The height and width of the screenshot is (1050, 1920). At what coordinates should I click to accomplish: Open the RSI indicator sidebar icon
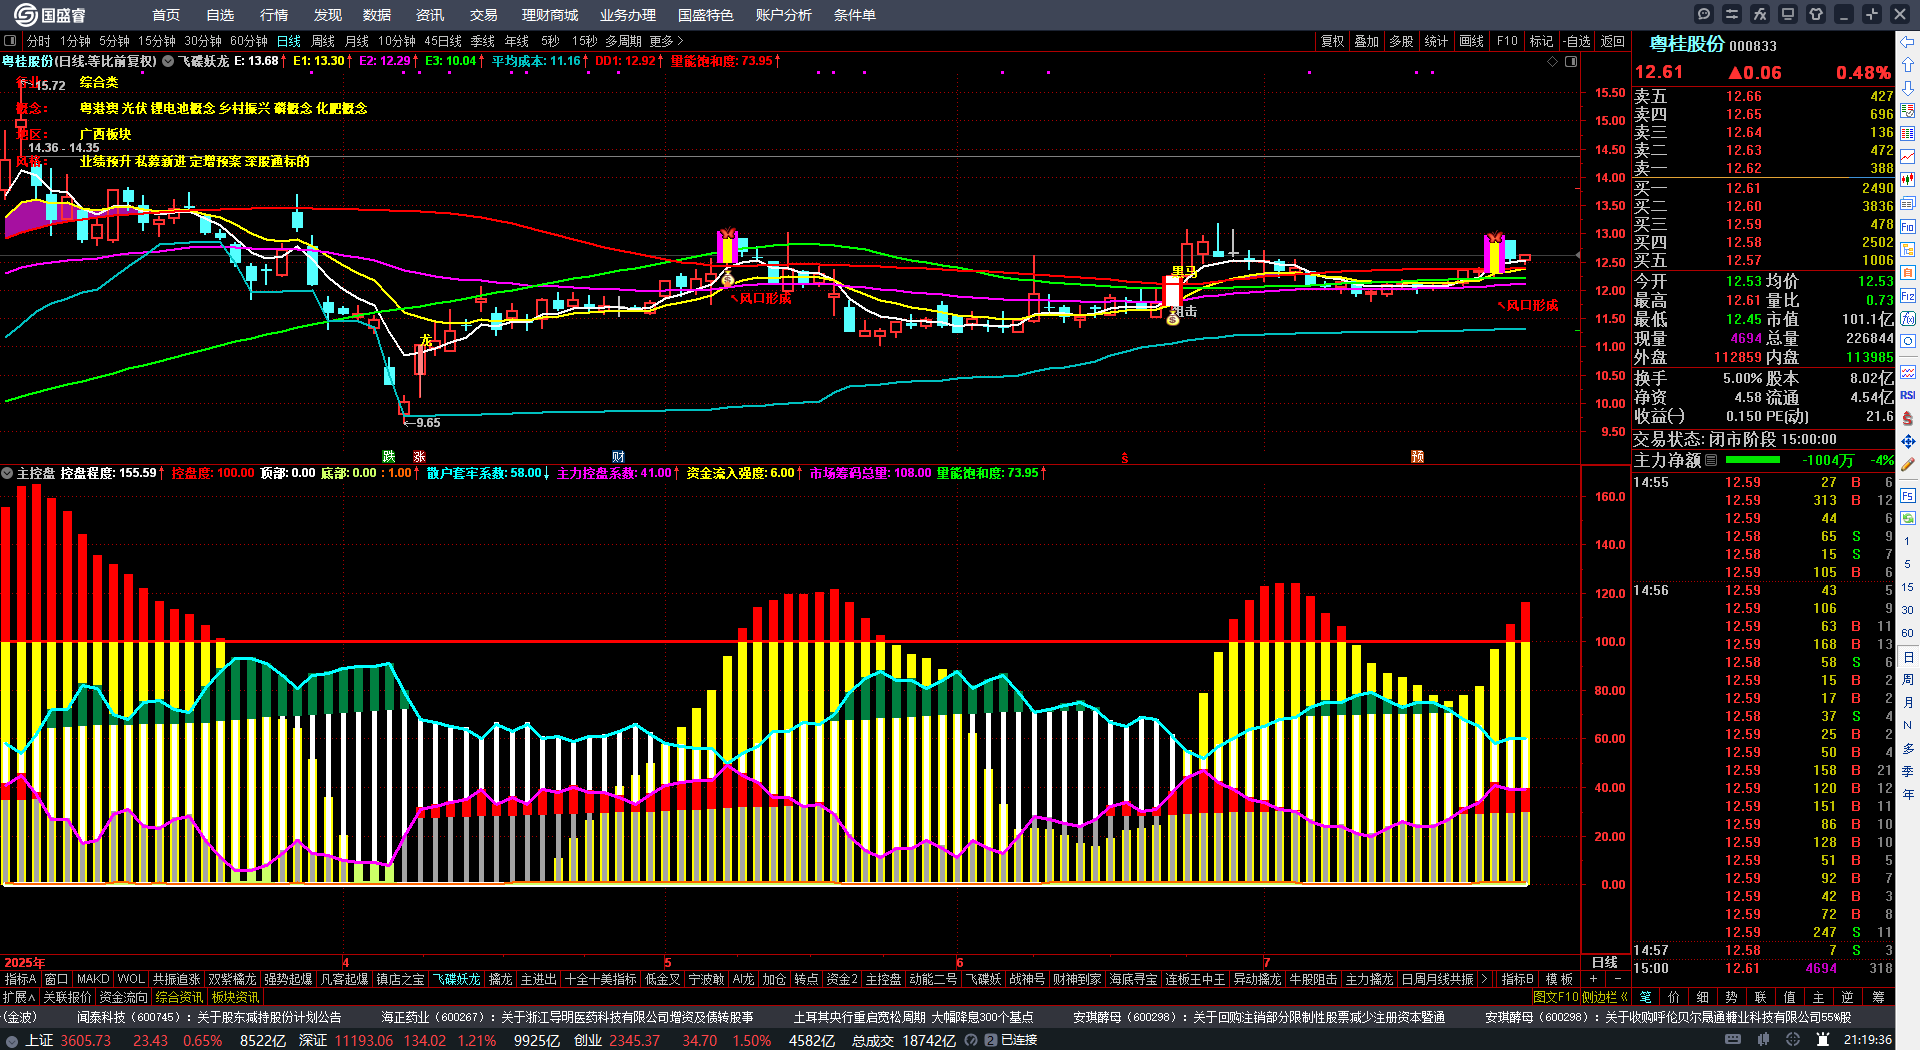pos(1908,395)
